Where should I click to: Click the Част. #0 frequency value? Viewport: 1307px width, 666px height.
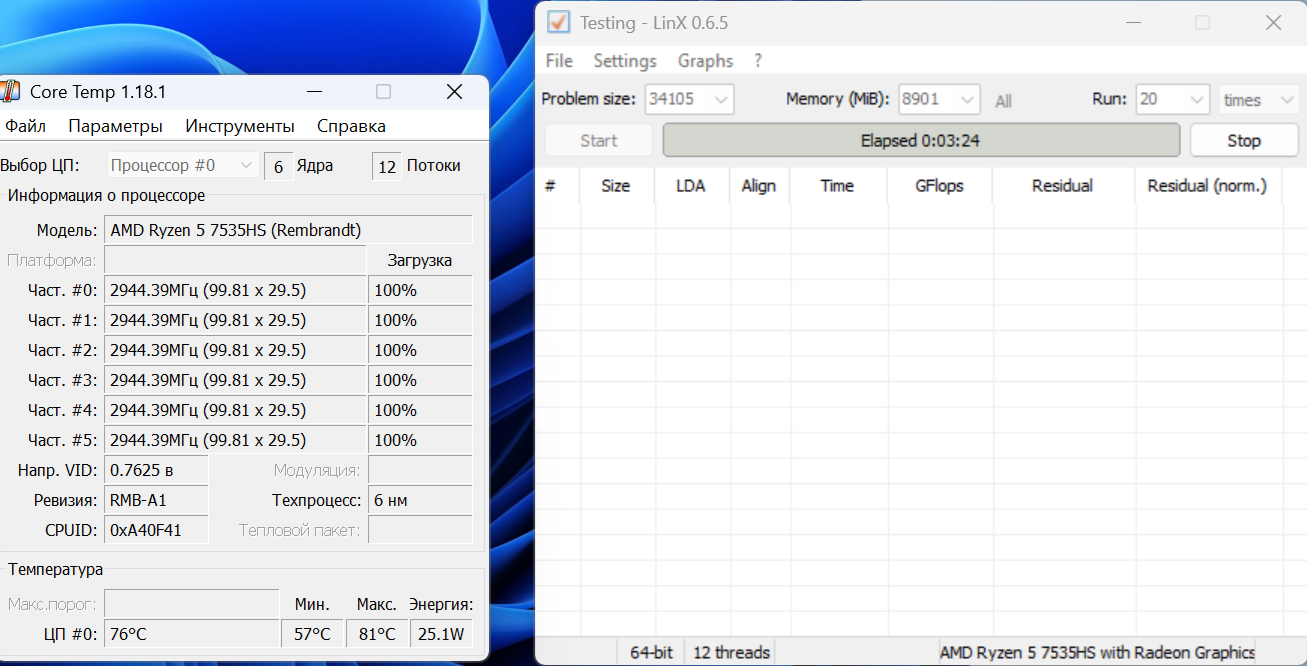[235, 290]
